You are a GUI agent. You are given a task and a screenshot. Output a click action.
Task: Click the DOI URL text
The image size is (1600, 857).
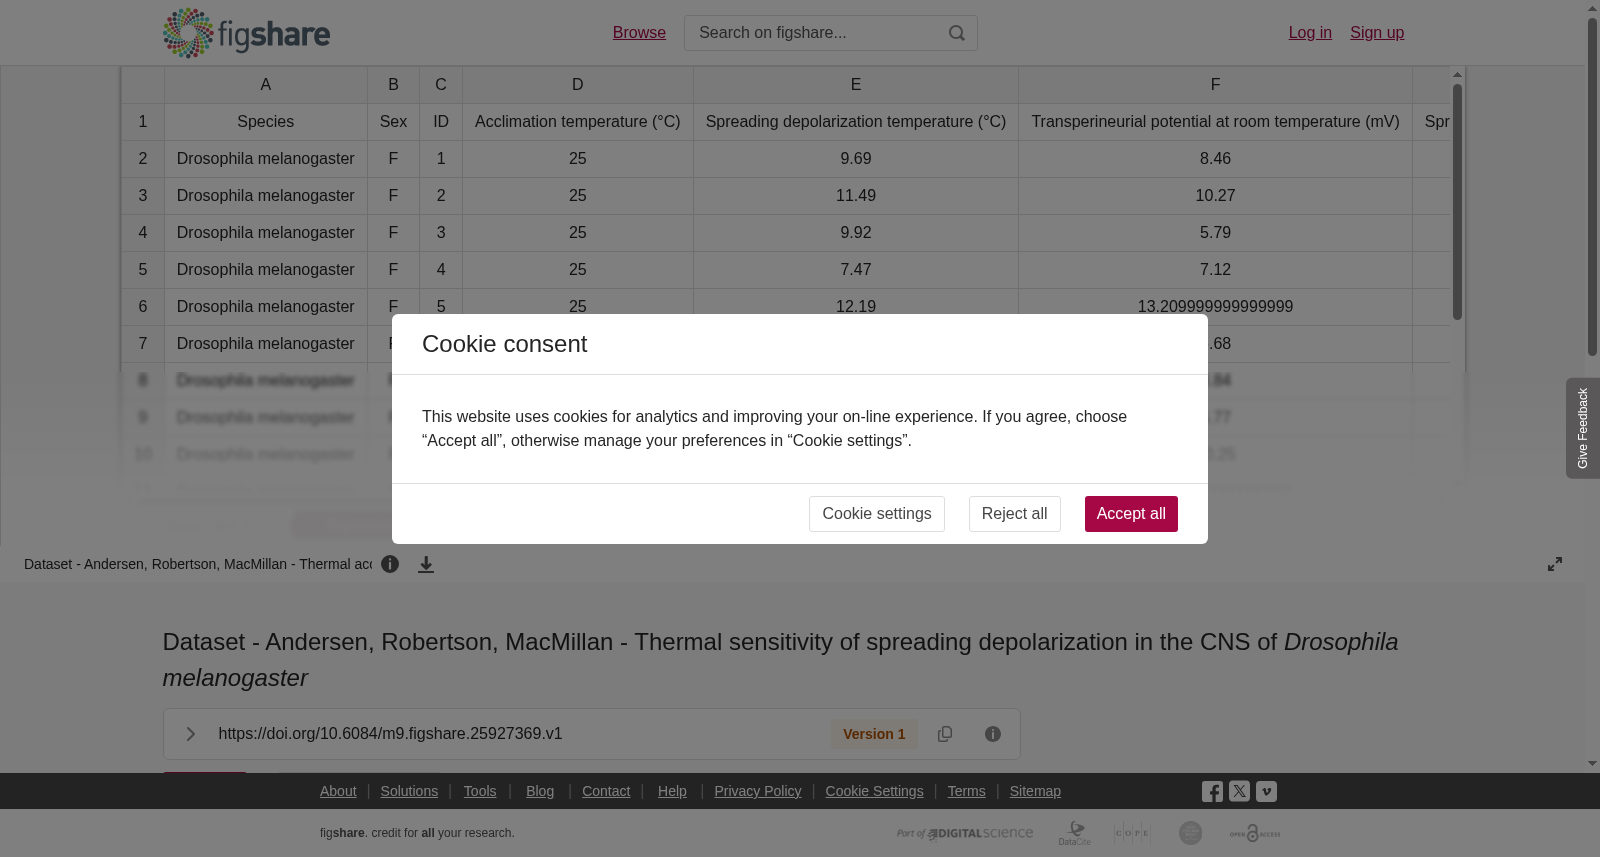tap(390, 734)
